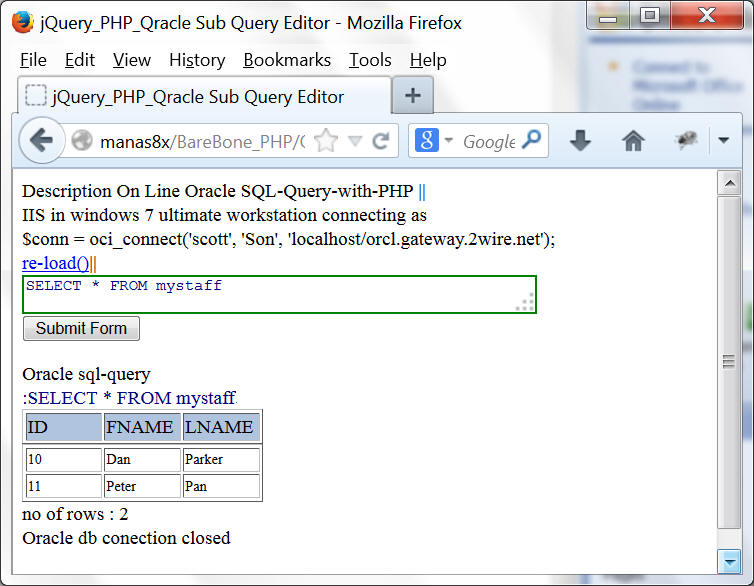Open the search engine selector dropdown arrow
This screenshot has height=586, width=754.
tap(449, 140)
